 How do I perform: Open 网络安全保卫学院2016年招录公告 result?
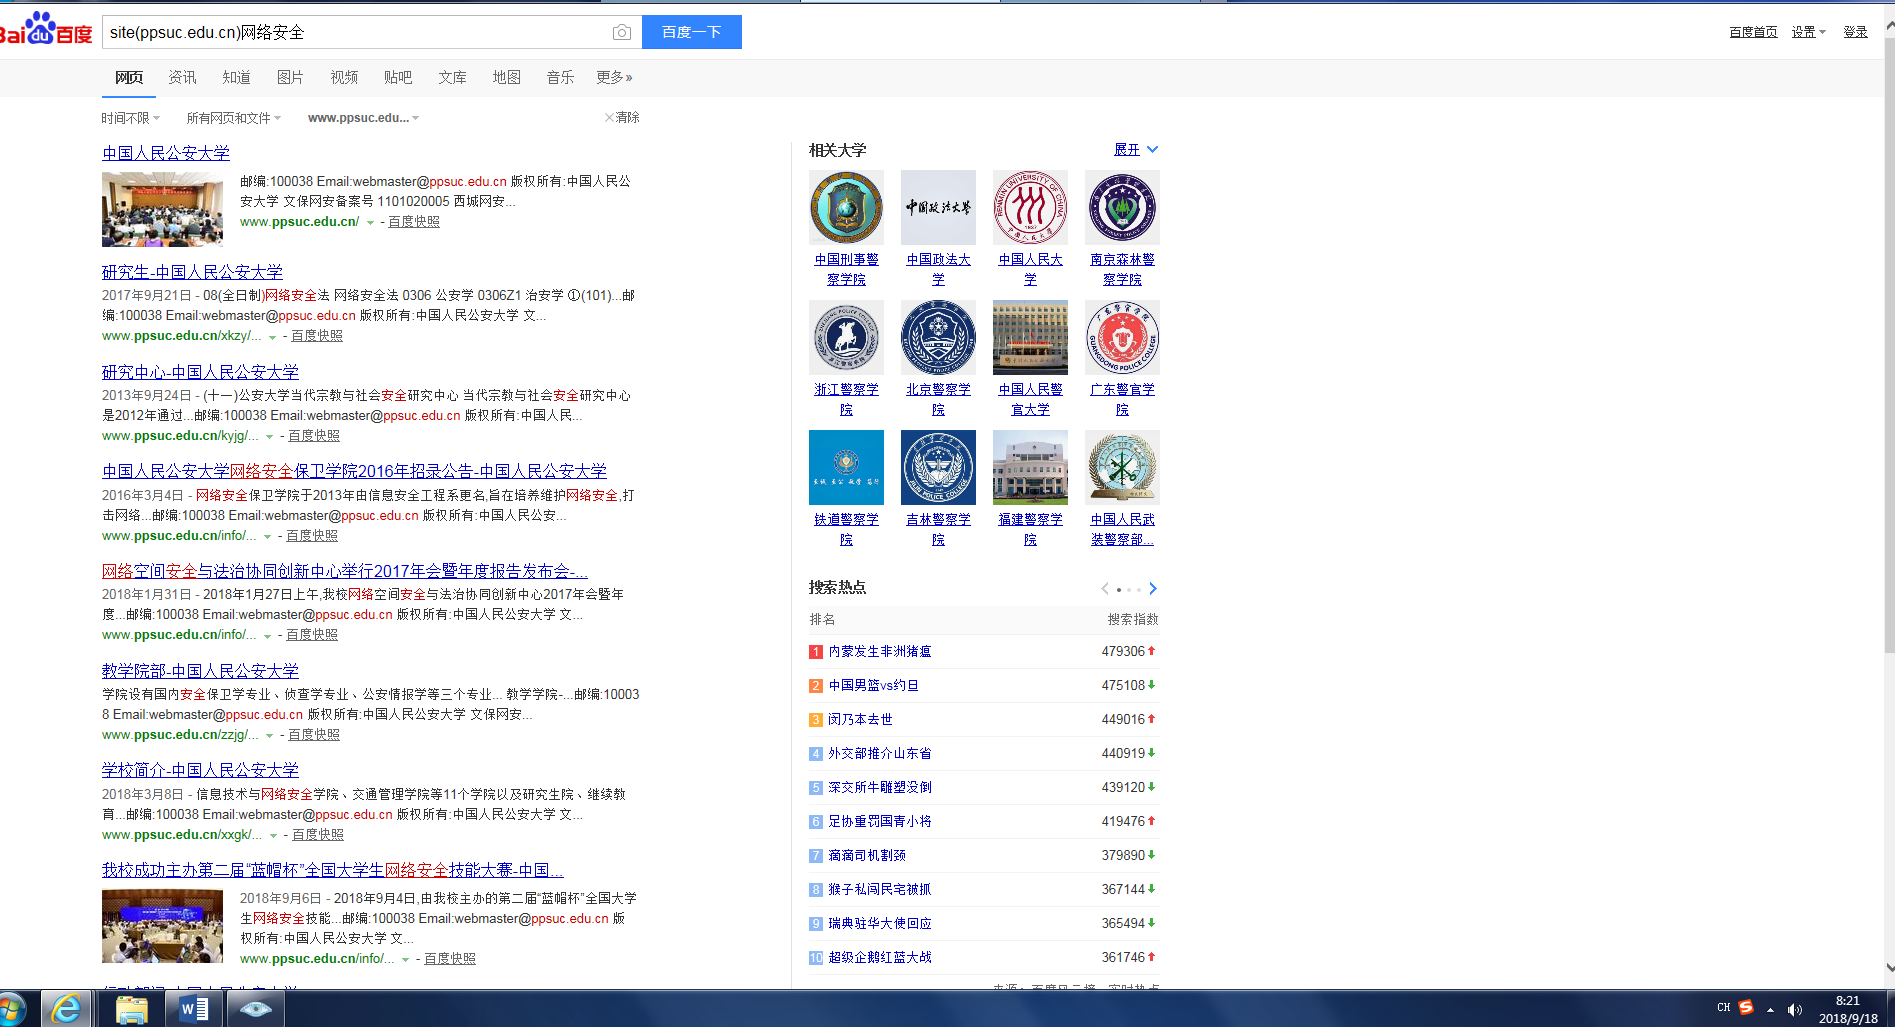pos(354,471)
